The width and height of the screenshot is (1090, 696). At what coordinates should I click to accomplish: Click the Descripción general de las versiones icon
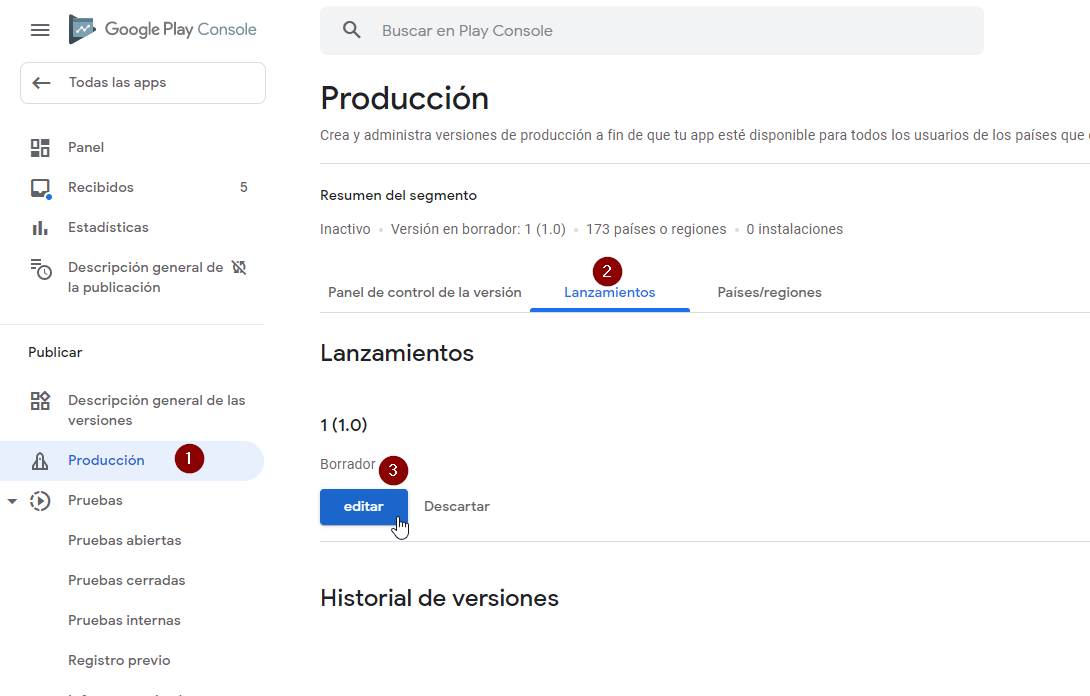pyautogui.click(x=40, y=400)
